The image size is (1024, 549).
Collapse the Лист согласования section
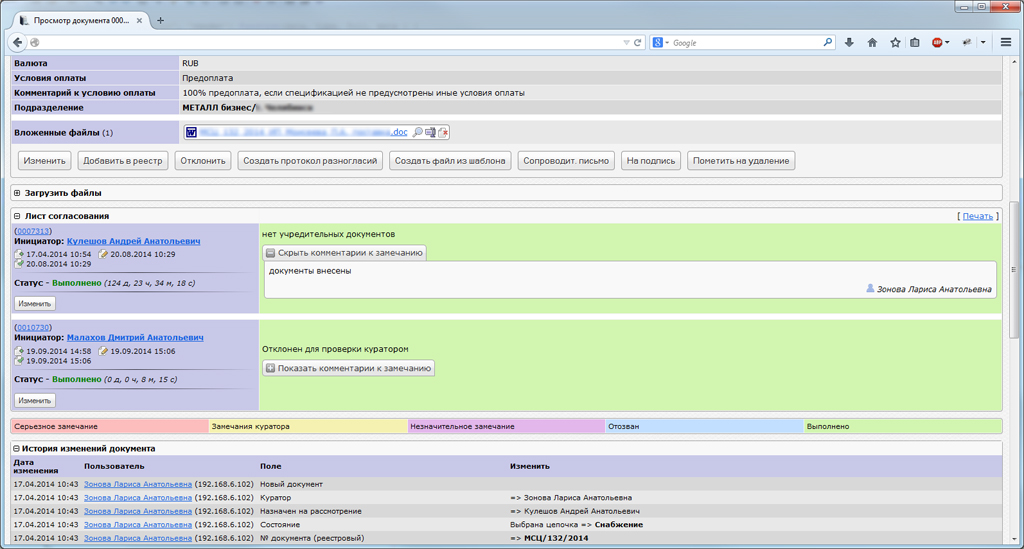(18, 216)
